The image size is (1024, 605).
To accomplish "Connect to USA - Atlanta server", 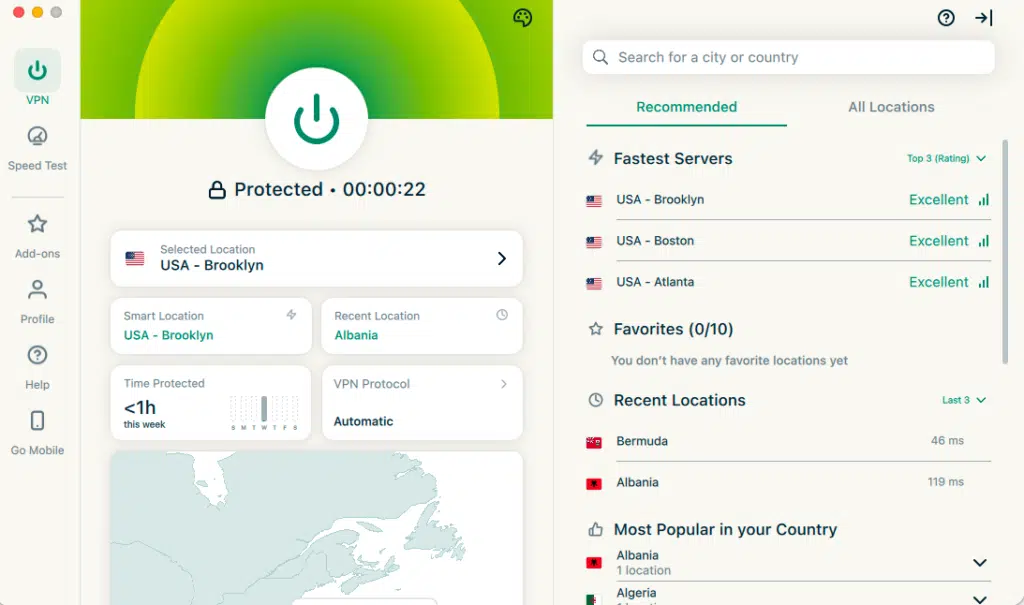I will [x=788, y=282].
